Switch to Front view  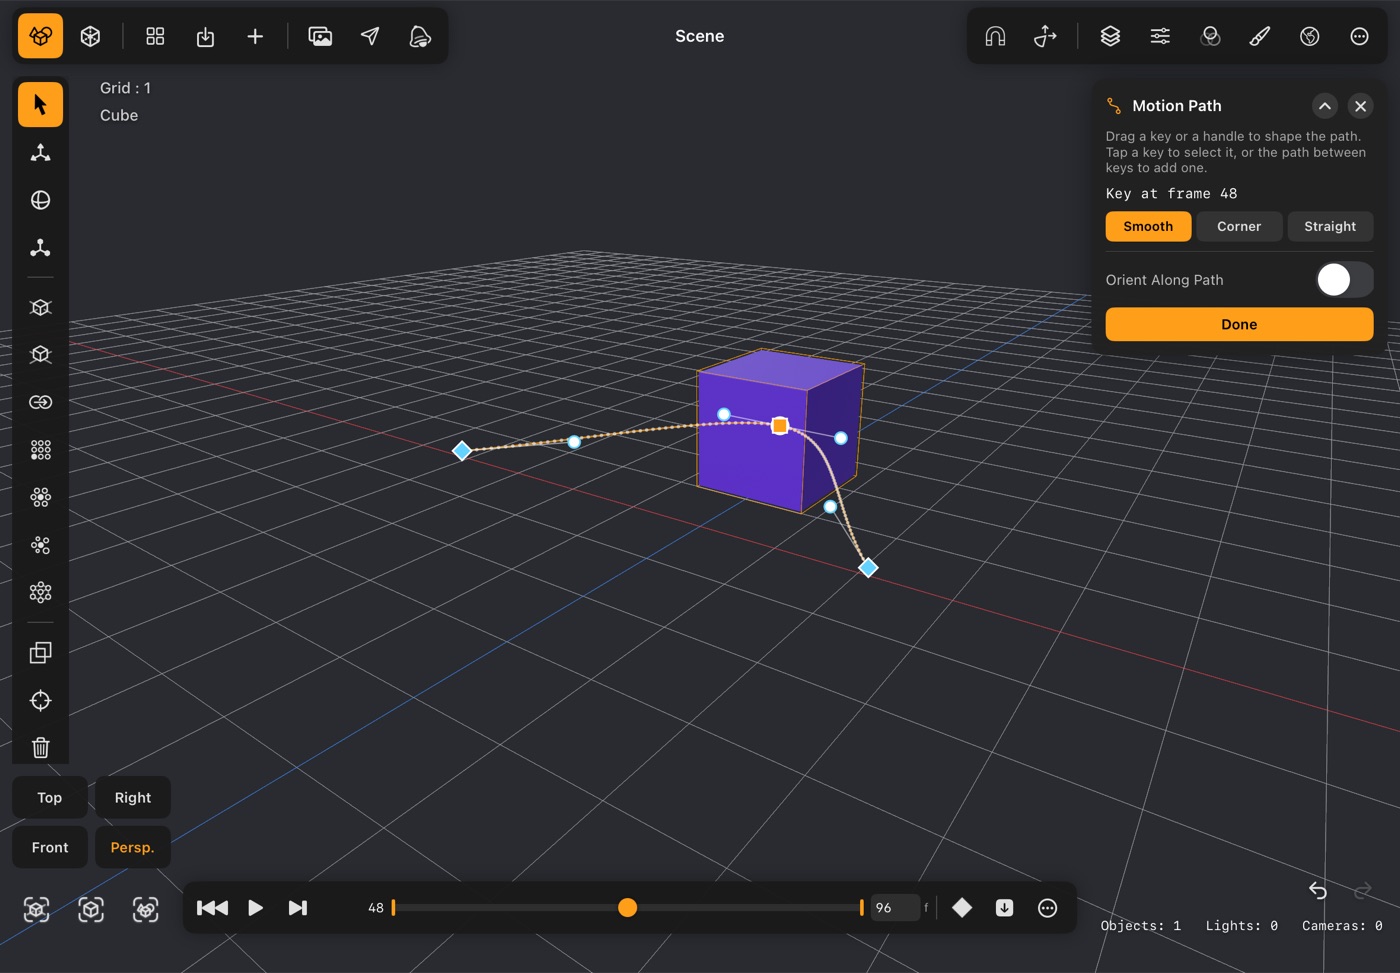coord(50,847)
